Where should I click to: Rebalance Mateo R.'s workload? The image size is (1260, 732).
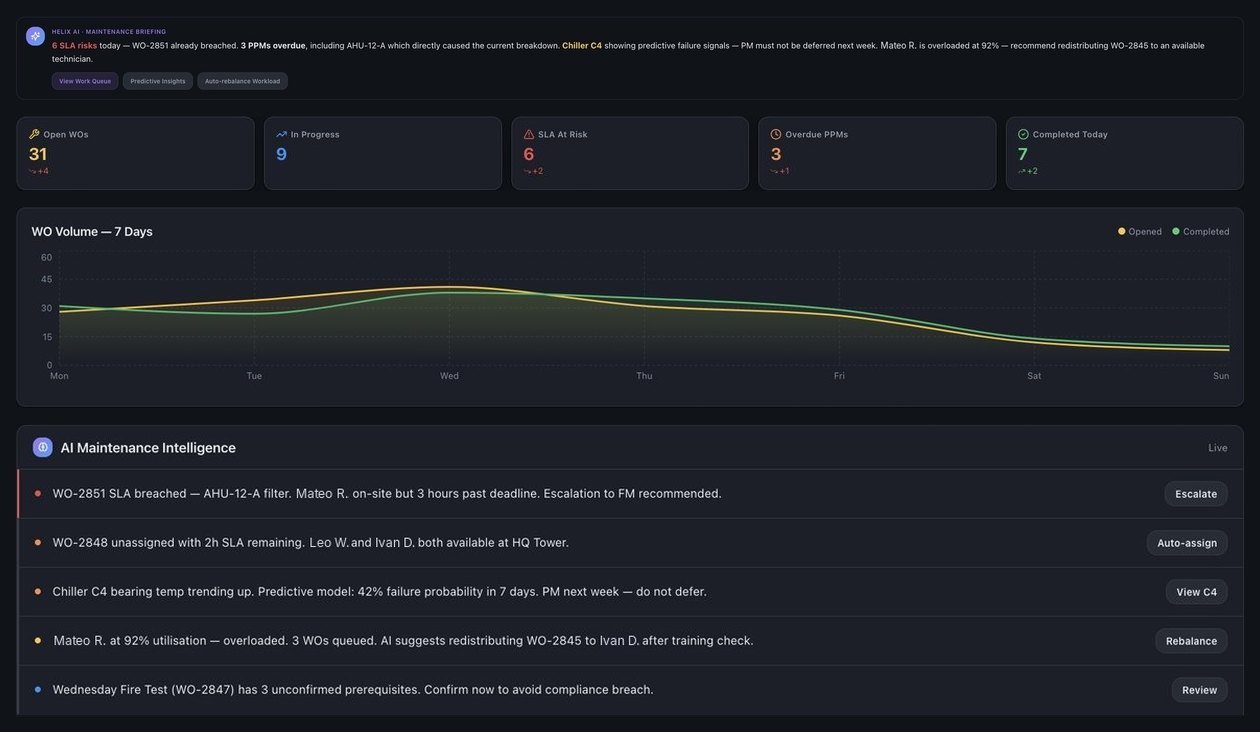point(1191,641)
